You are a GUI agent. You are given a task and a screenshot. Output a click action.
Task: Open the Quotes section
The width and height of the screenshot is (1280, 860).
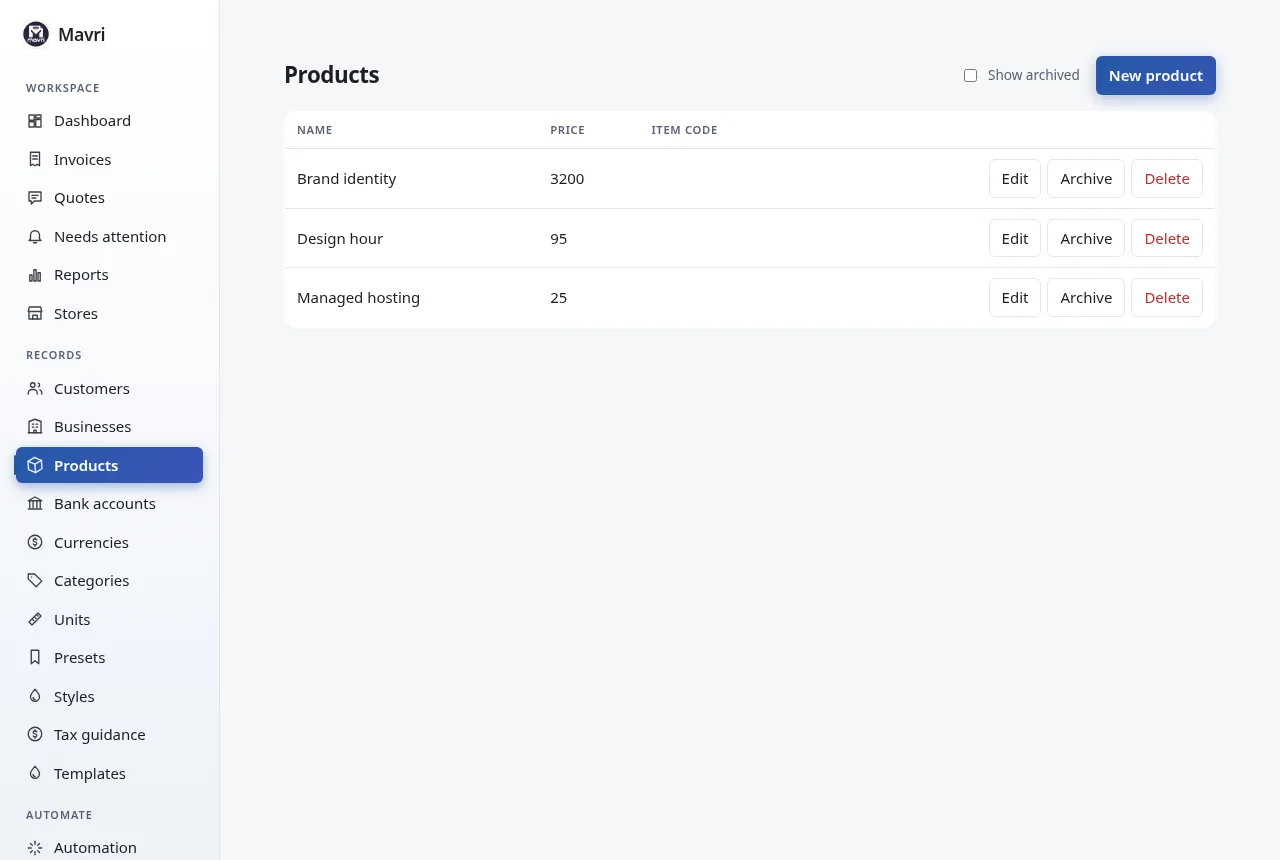[109, 198]
